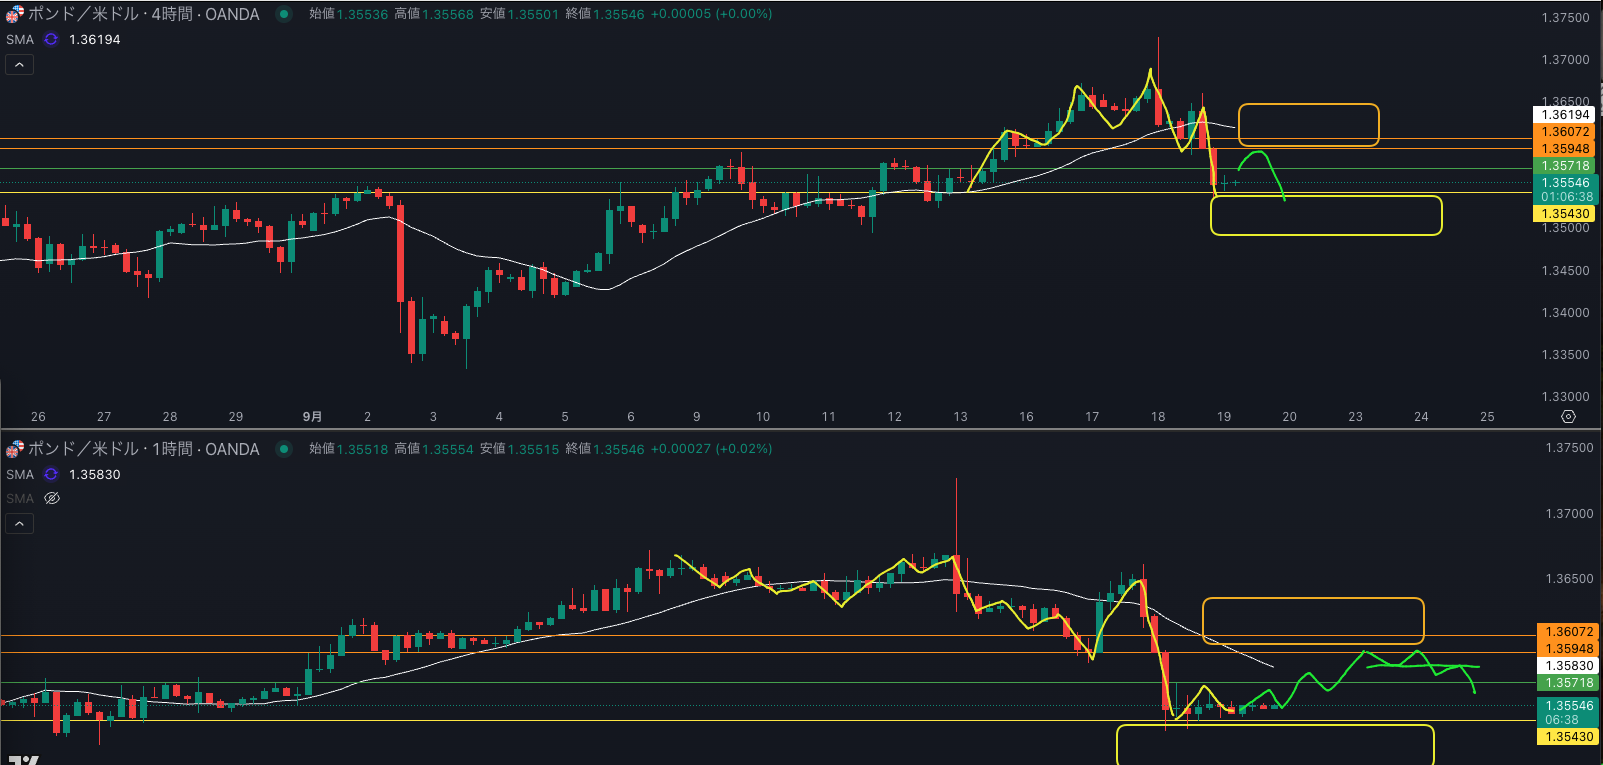Click the white 1.35830 SMA price tag on the lower scale
This screenshot has width=1603, height=765.
(x=1568, y=666)
